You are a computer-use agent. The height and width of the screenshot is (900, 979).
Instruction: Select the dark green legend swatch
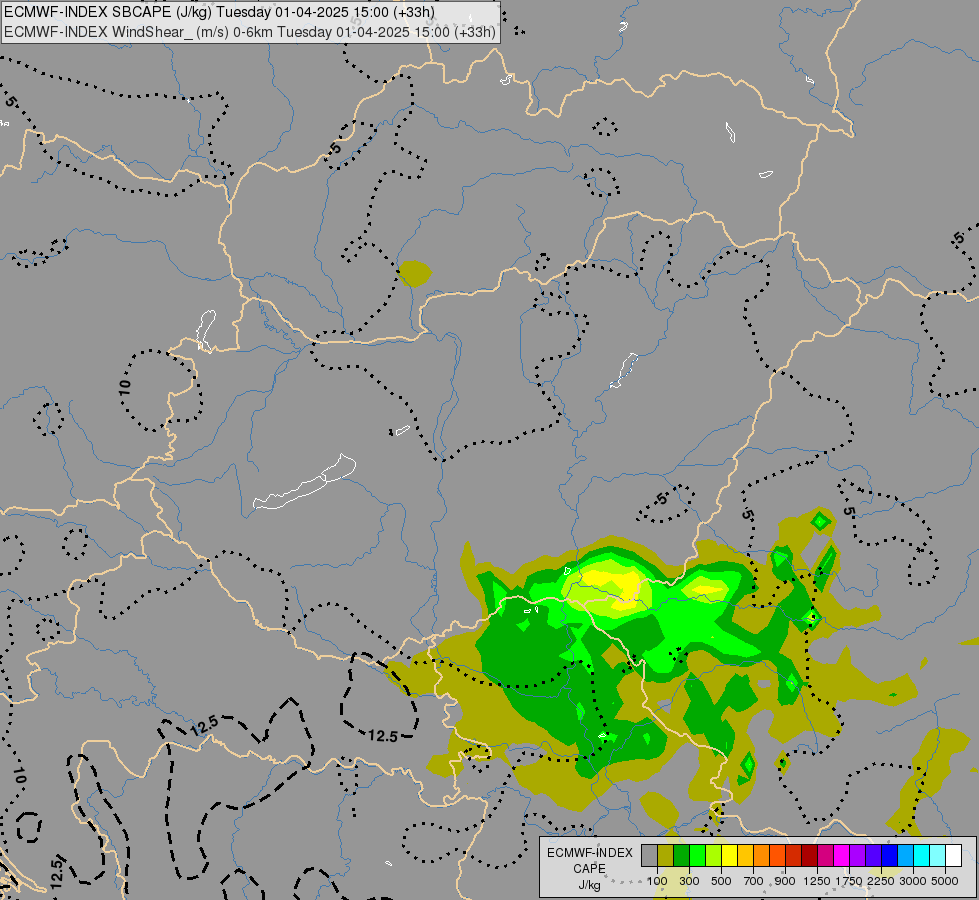pyautogui.click(x=682, y=856)
